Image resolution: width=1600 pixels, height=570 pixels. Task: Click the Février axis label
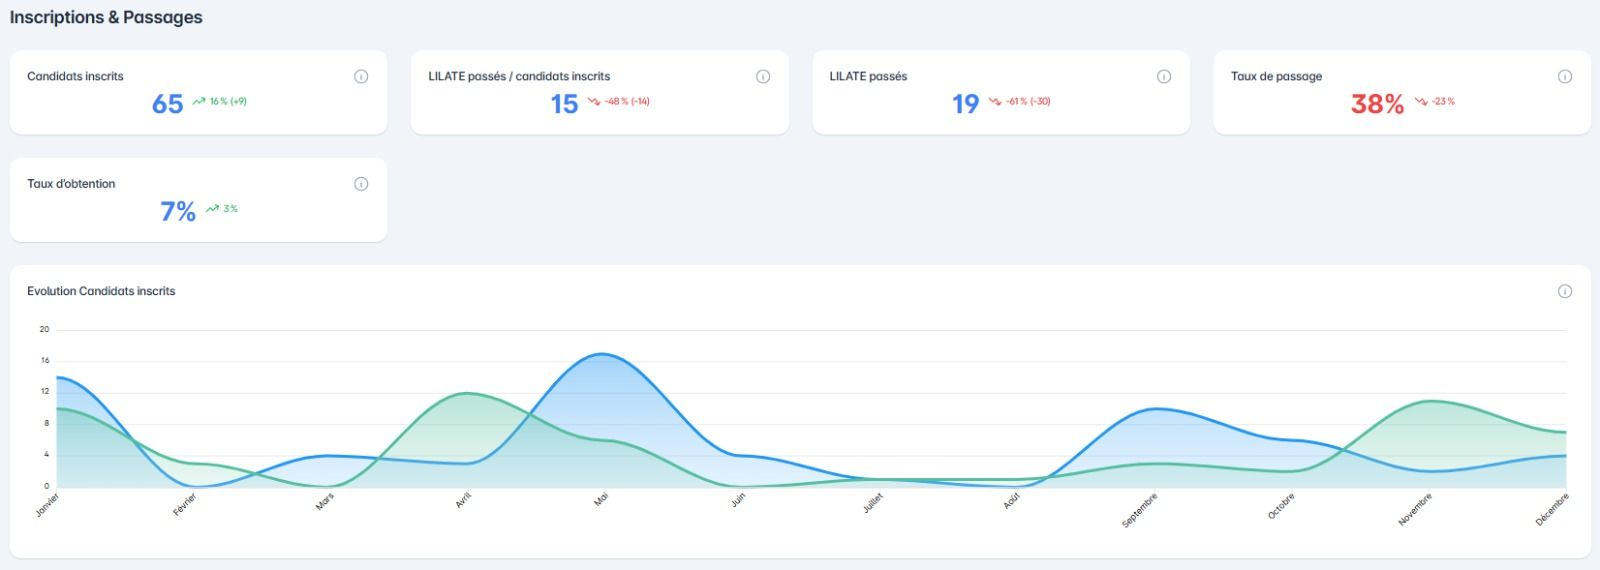[185, 504]
